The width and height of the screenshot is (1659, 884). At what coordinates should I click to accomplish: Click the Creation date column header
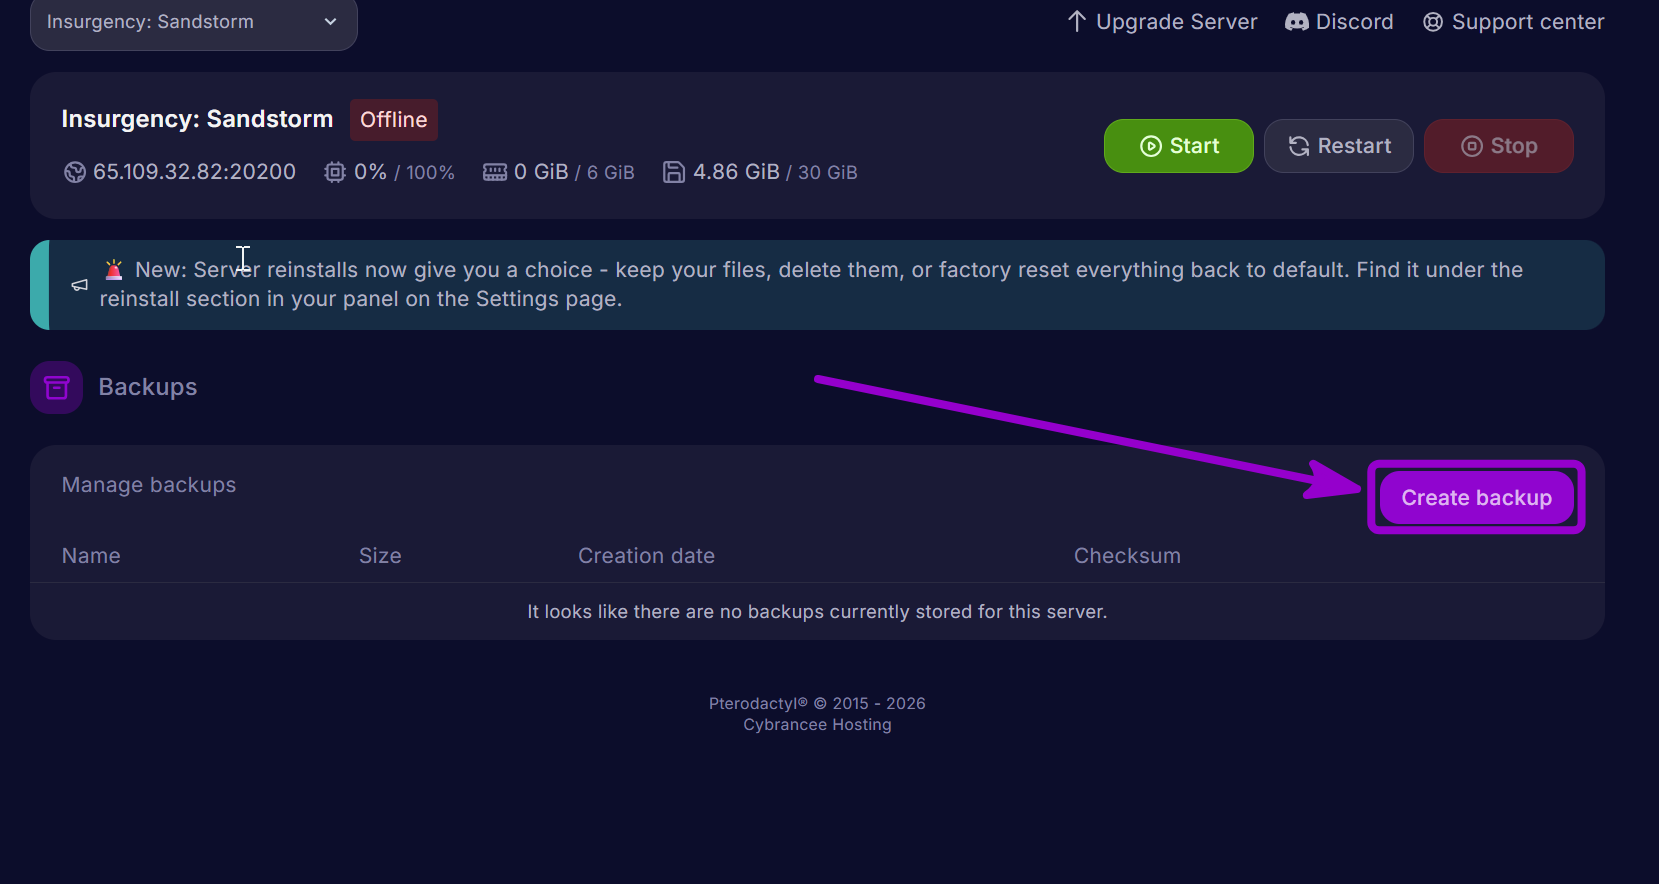(646, 556)
